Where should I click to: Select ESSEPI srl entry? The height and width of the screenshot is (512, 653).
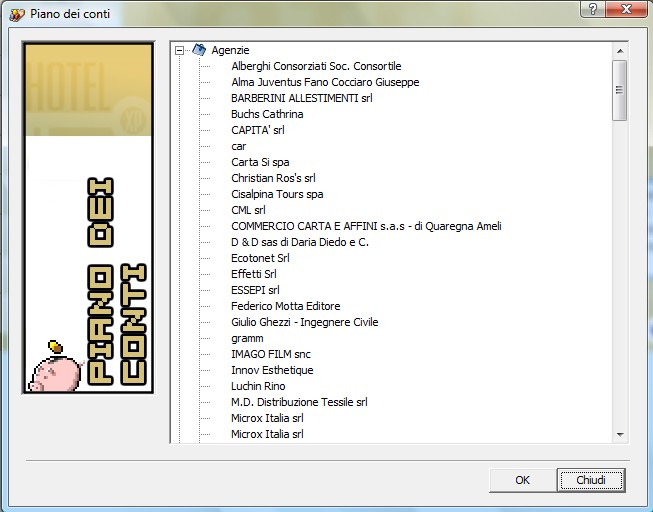point(255,290)
